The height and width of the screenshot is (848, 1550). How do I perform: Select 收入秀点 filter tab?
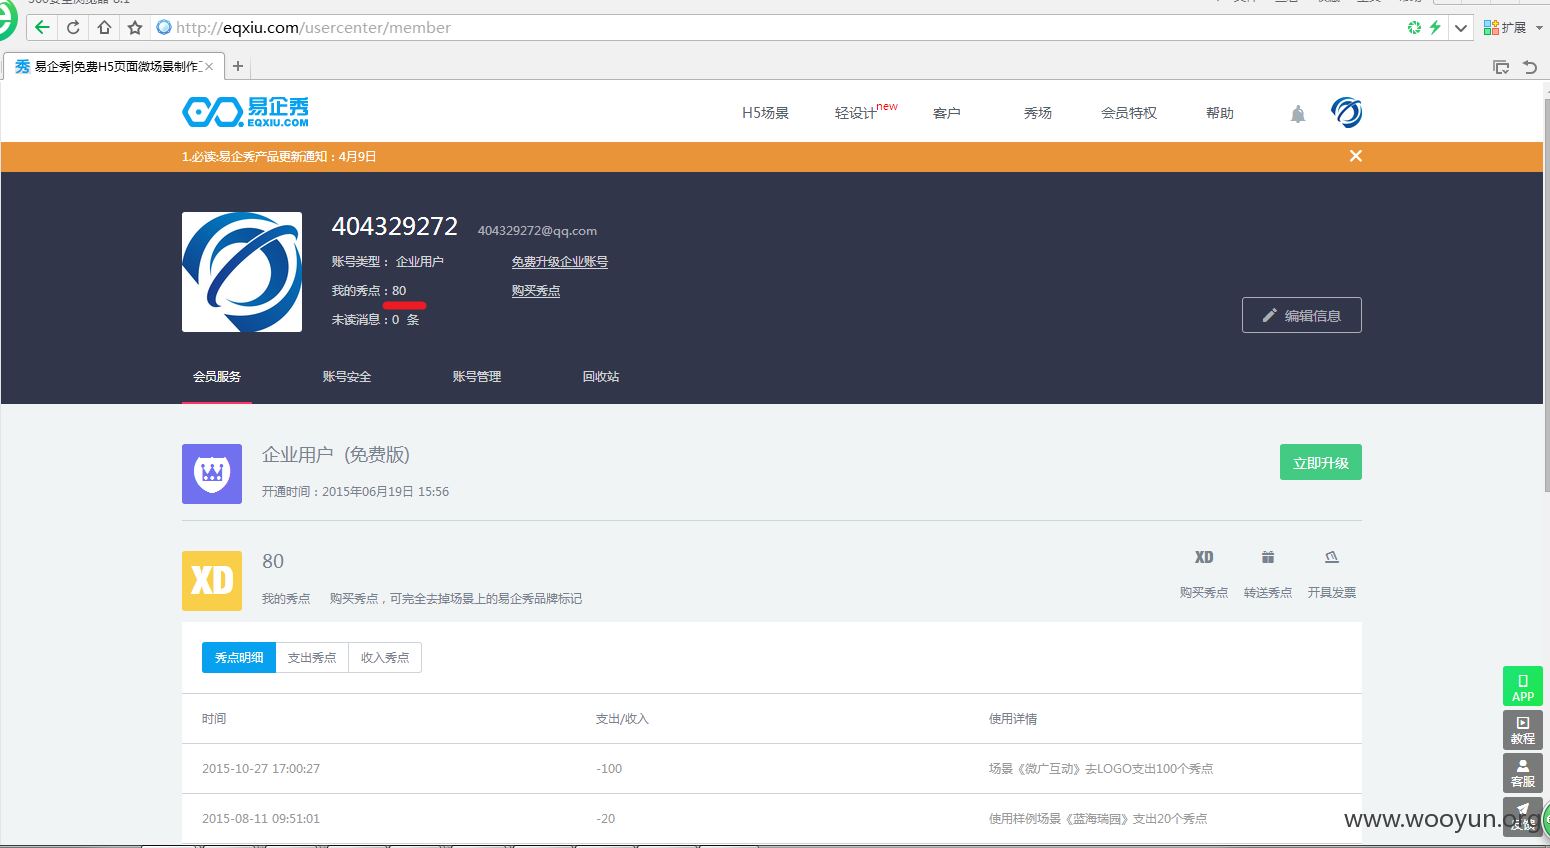tap(385, 657)
